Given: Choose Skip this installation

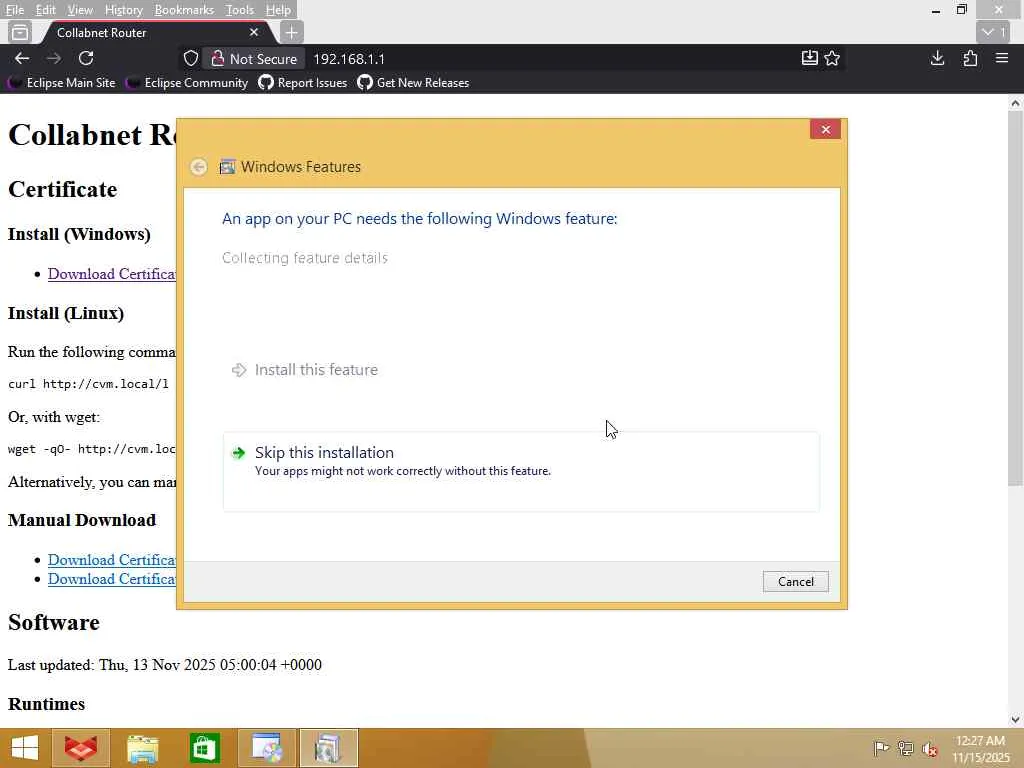Looking at the screenshot, I should click(x=521, y=472).
